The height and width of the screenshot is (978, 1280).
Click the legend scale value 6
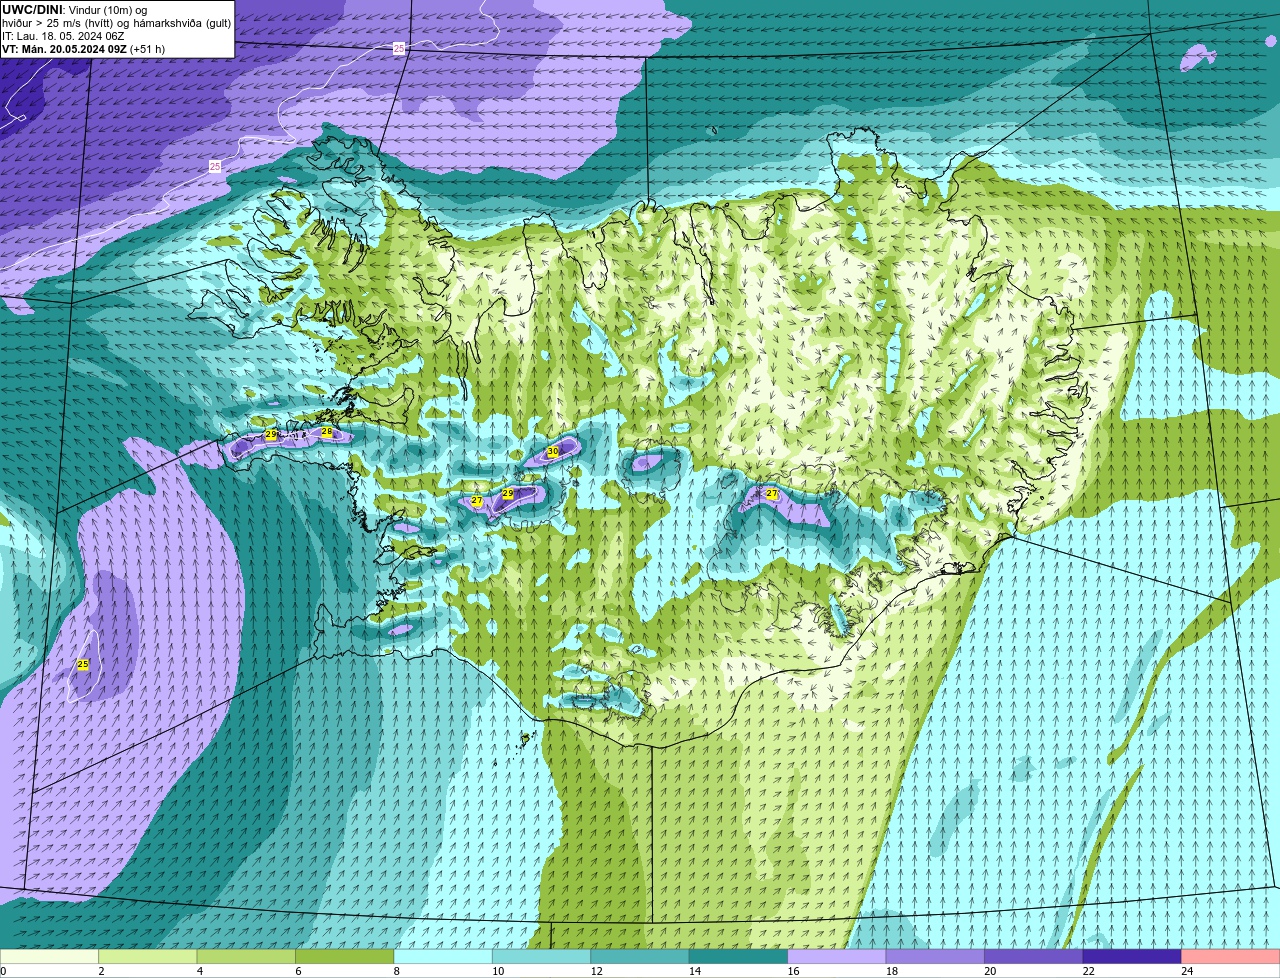(297, 971)
